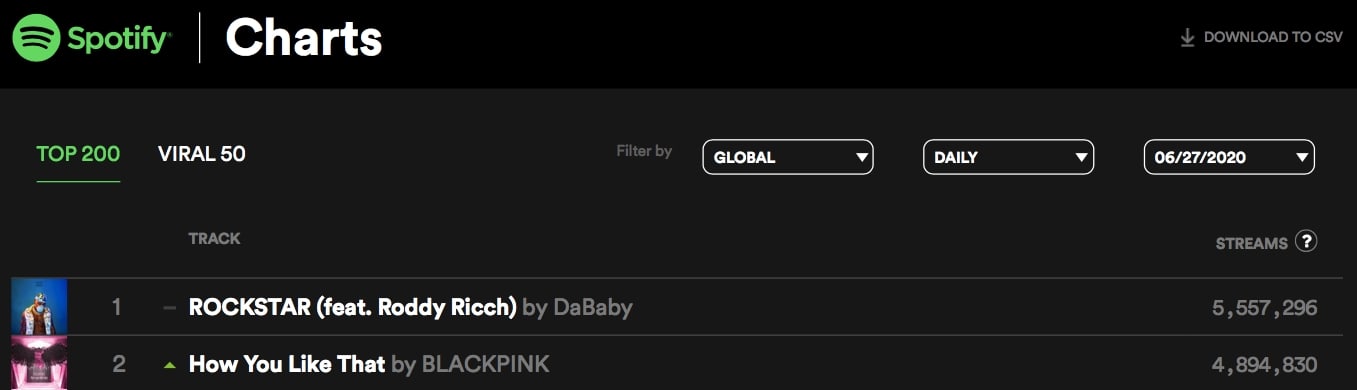The width and height of the screenshot is (1357, 390).
Task: Click the download arrow icon
Action: 1188,37
